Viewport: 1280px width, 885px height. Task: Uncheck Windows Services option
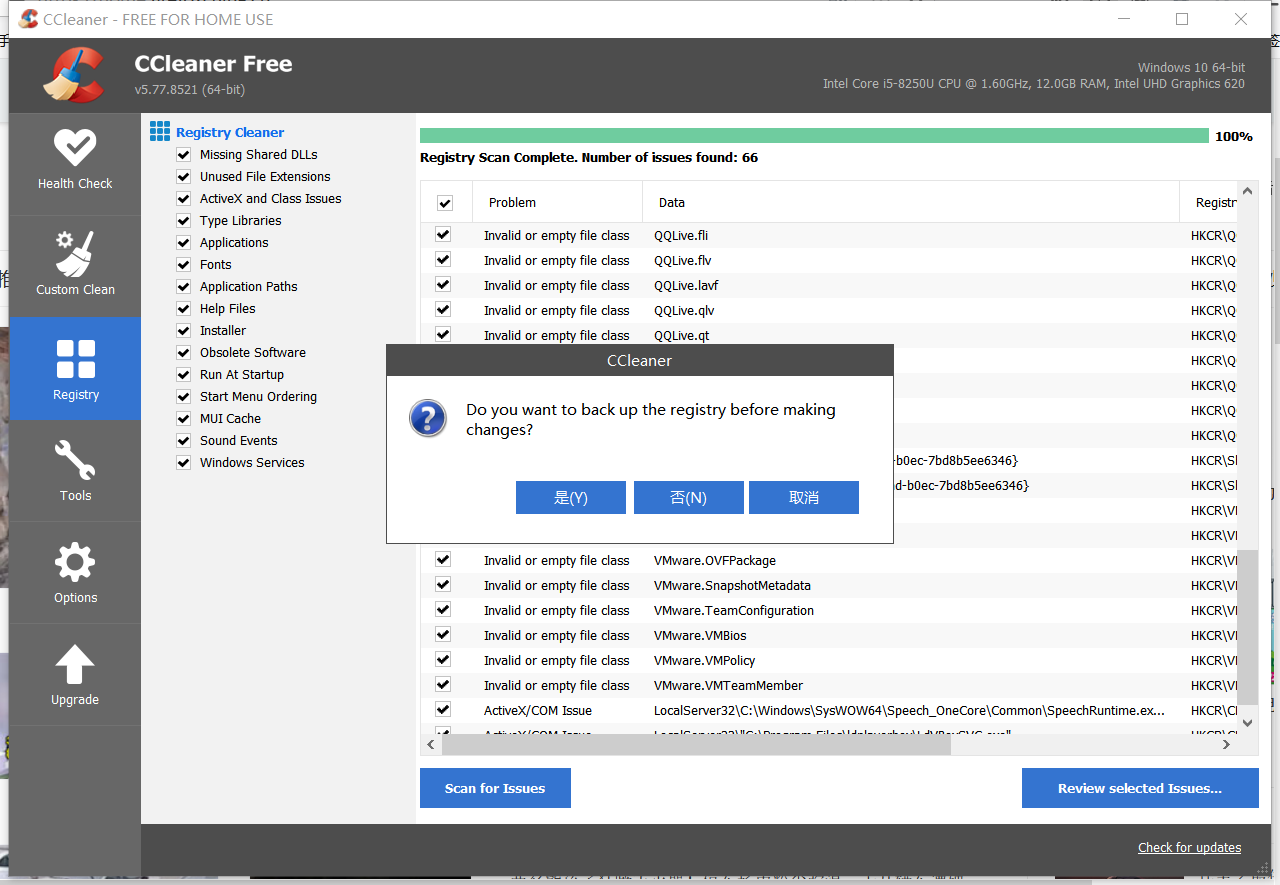(183, 463)
